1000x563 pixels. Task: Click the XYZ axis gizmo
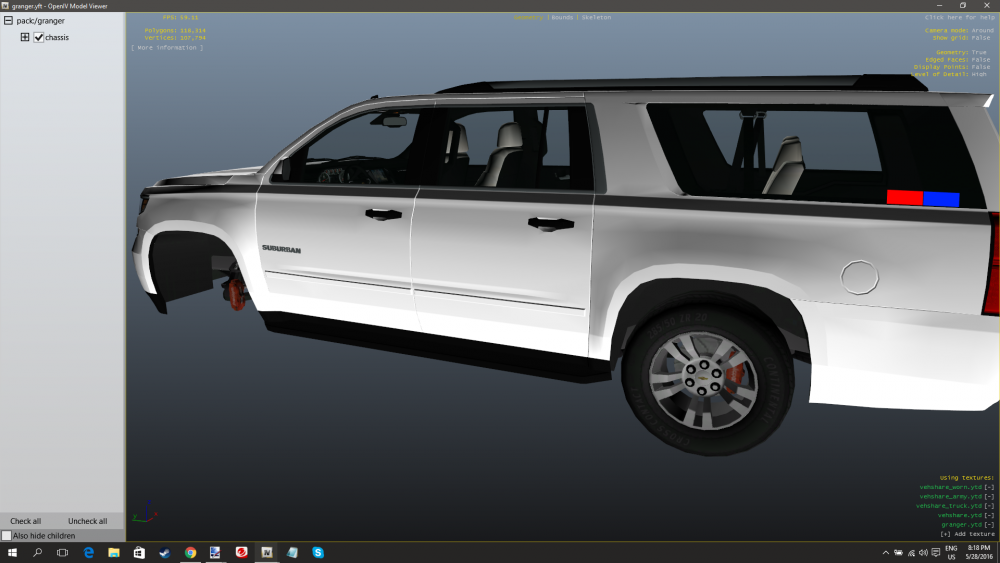pyautogui.click(x=145, y=512)
